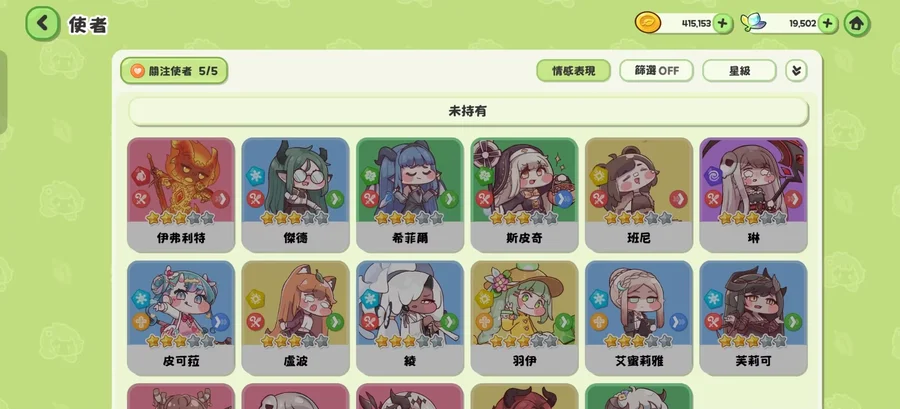The width and height of the screenshot is (900, 409).
Task: Click the star rating on 班尼's card
Action: point(638,218)
